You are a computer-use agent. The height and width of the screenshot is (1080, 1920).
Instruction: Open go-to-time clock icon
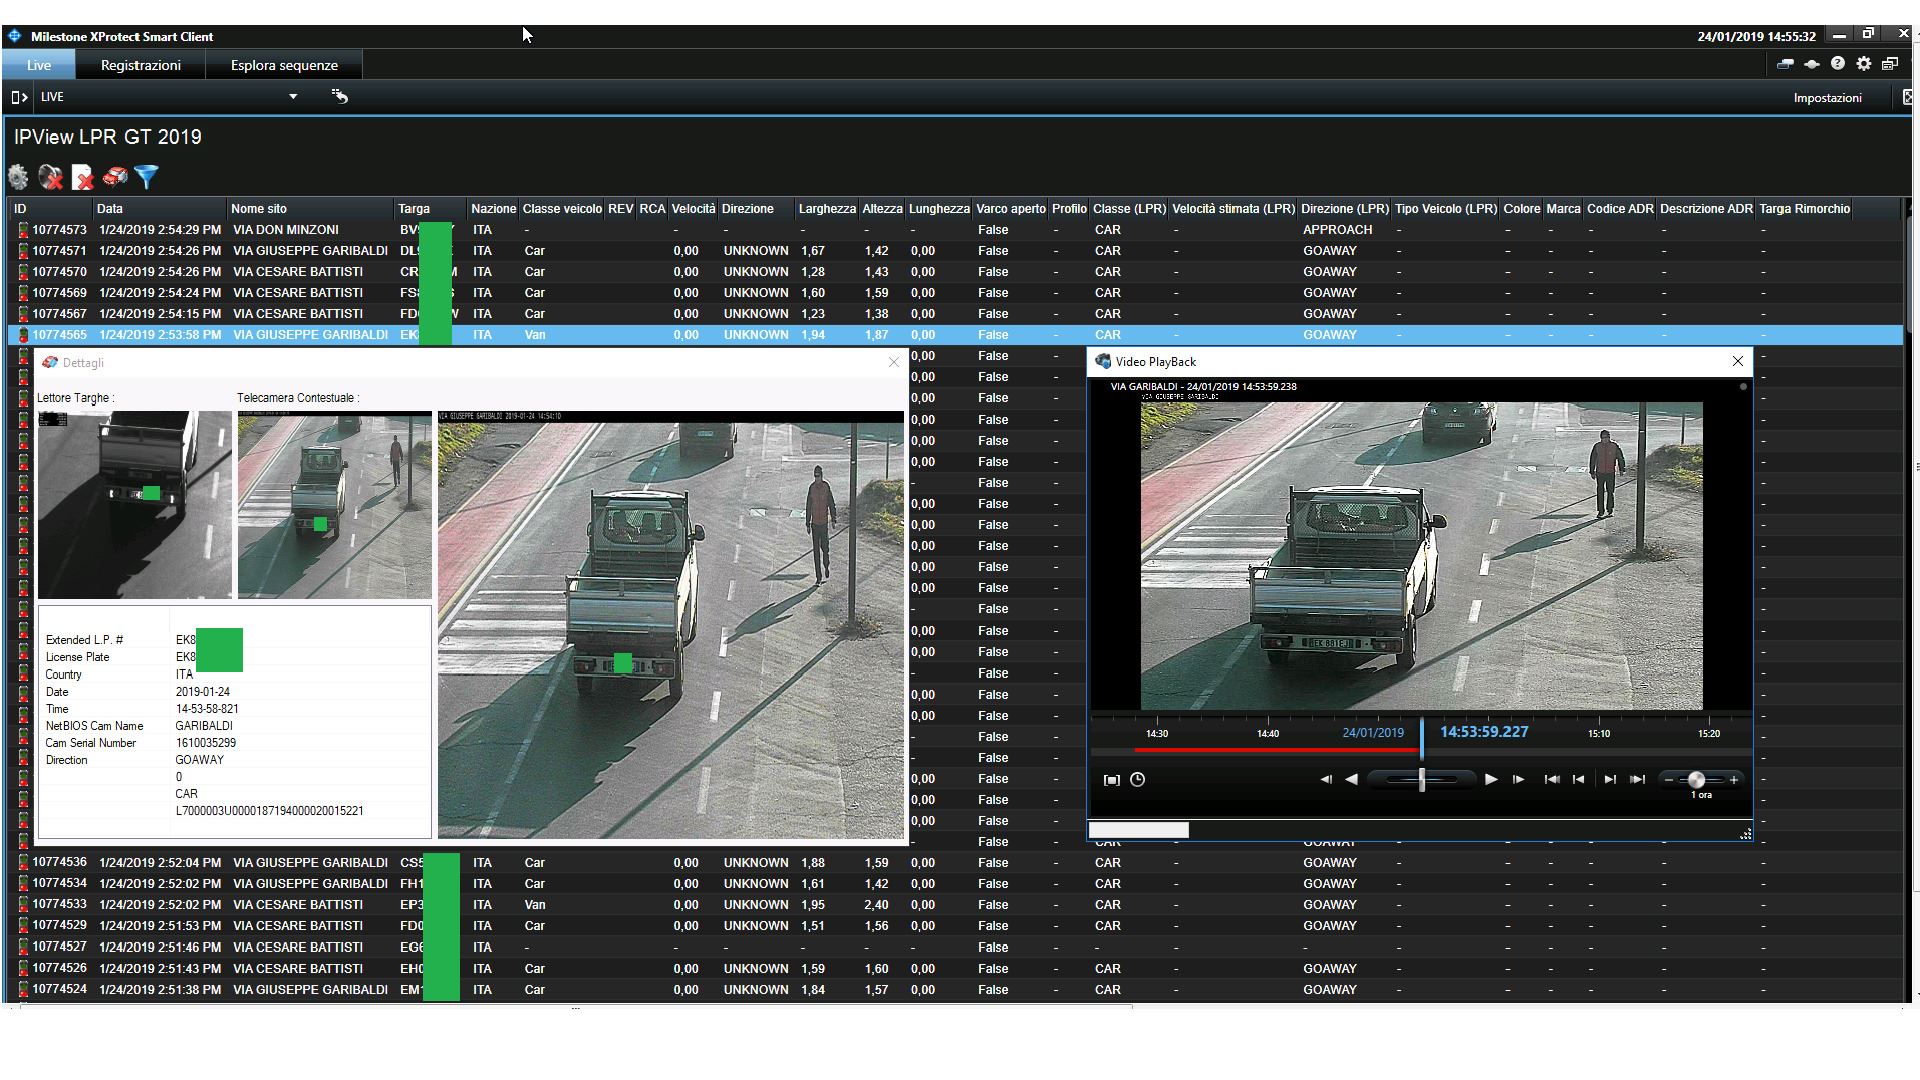[1138, 779]
